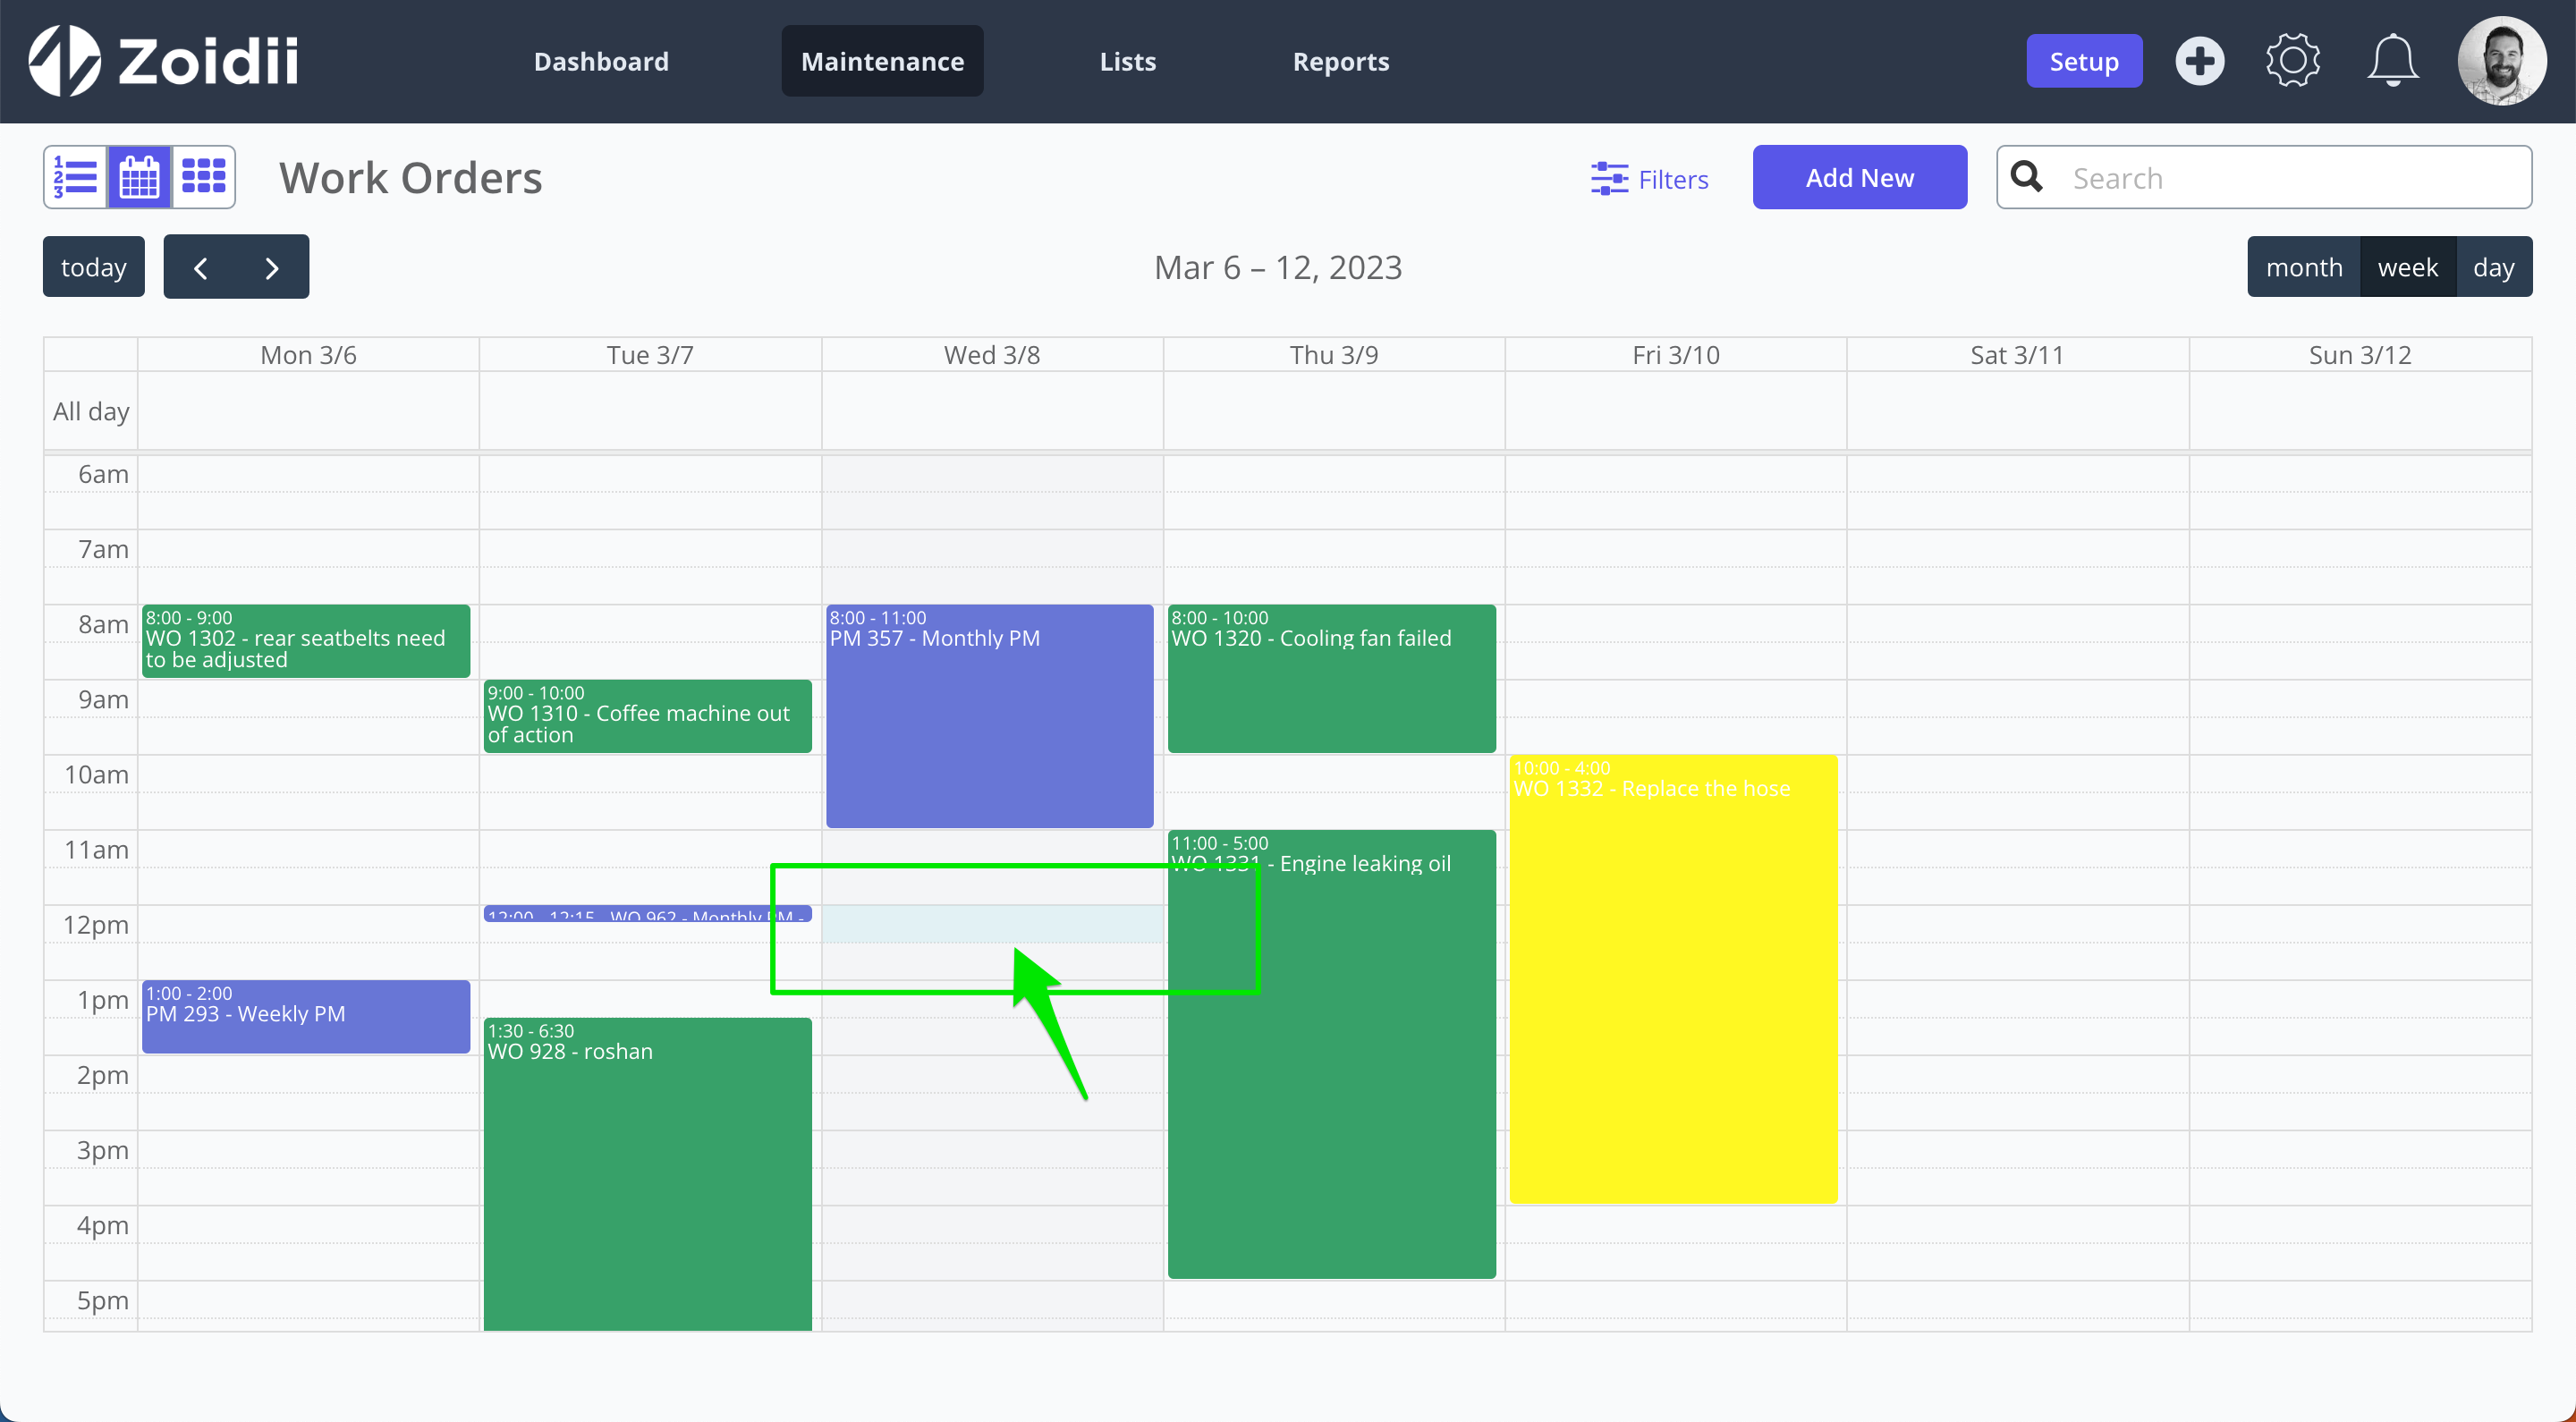Click the Setup button

tap(2084, 60)
